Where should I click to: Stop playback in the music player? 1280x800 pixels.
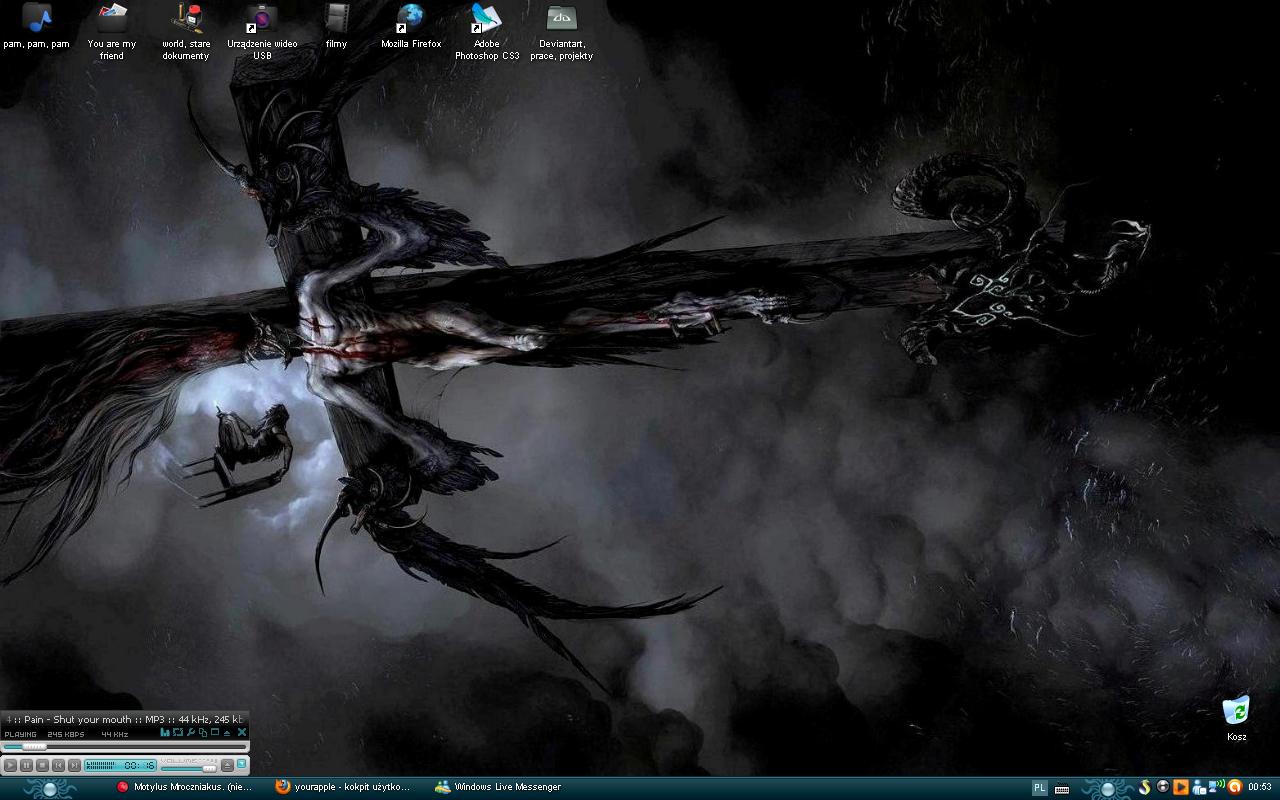[x=42, y=765]
